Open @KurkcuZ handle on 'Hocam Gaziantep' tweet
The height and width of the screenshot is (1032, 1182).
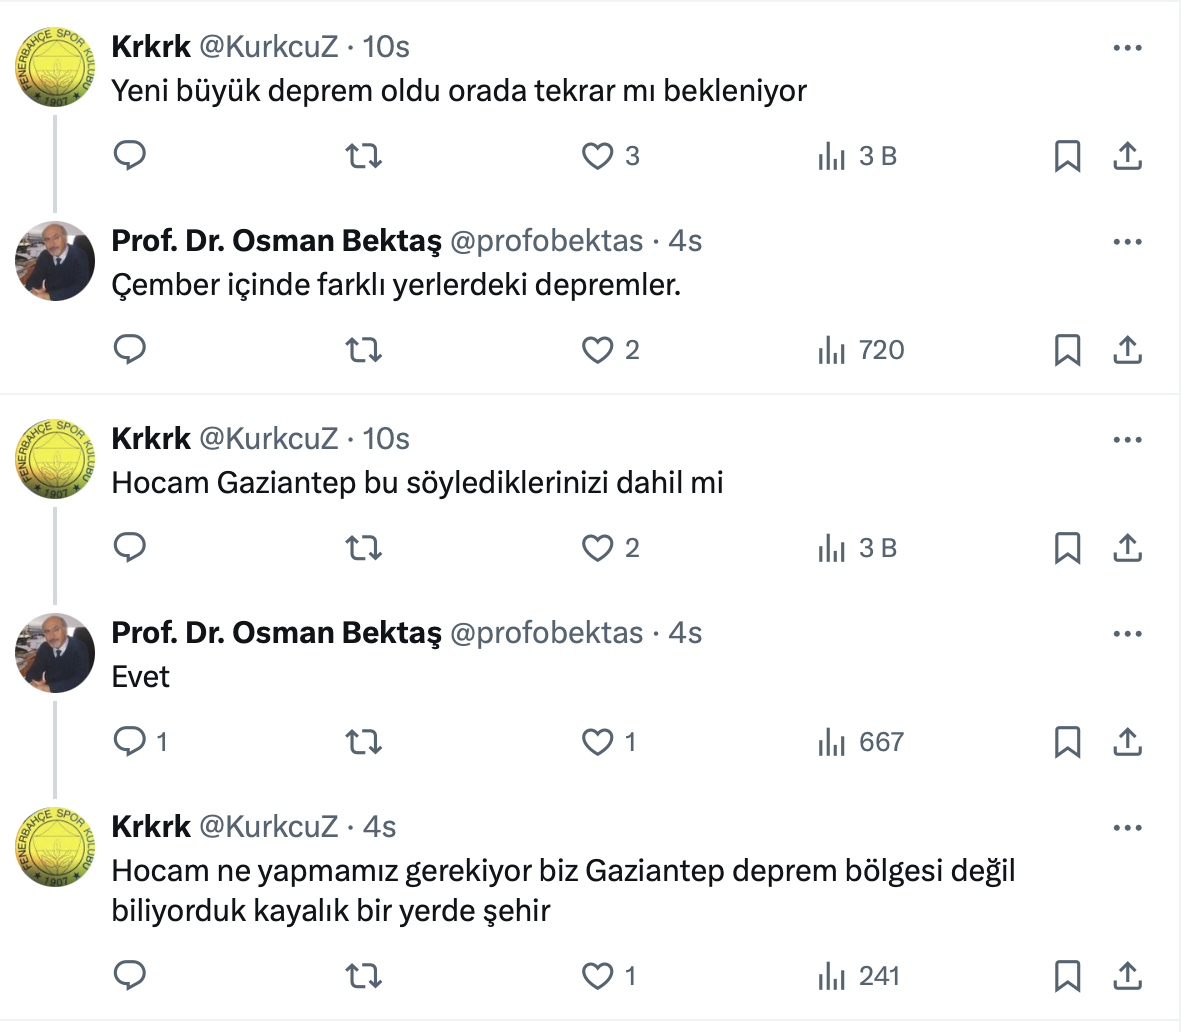[x=269, y=439]
